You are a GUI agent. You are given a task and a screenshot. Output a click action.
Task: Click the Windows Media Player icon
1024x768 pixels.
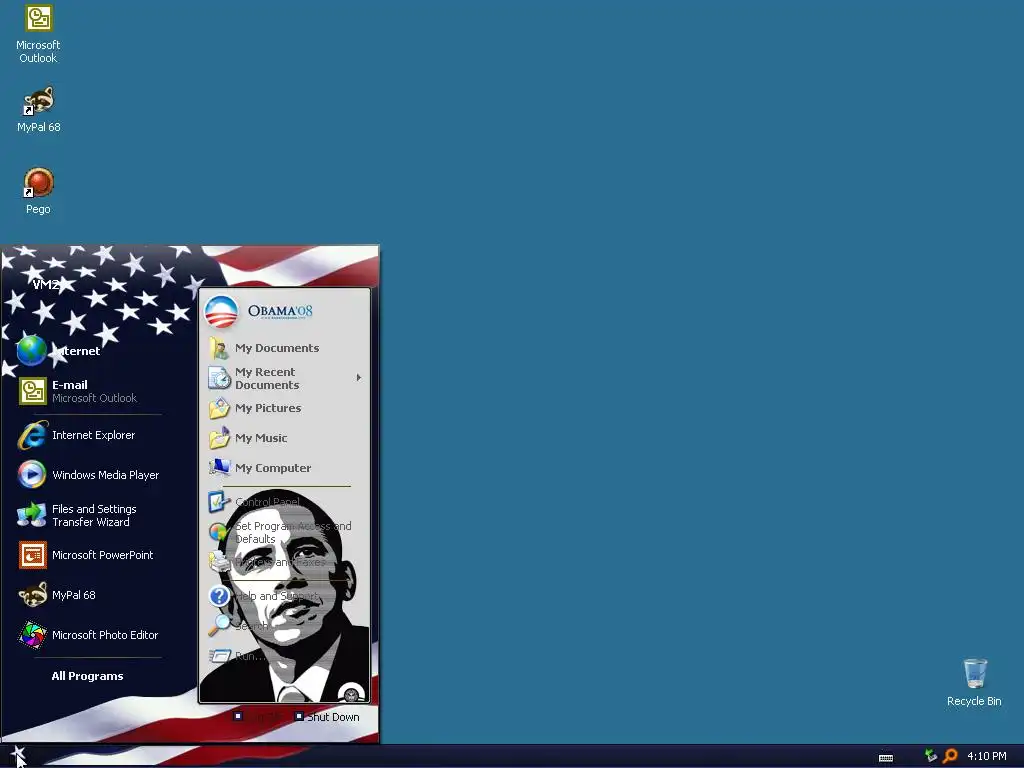click(31, 475)
